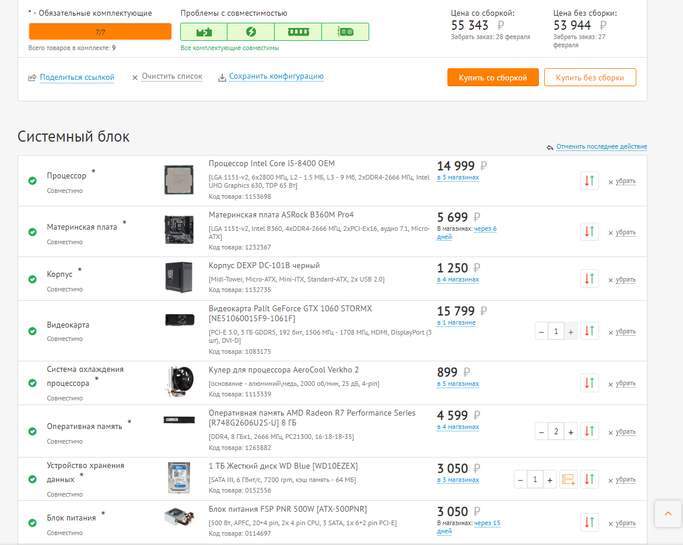This screenshot has width=683, height=545.
Task: Open Процессор Intel Core i5-8400 OEM title
Action: 271,163
